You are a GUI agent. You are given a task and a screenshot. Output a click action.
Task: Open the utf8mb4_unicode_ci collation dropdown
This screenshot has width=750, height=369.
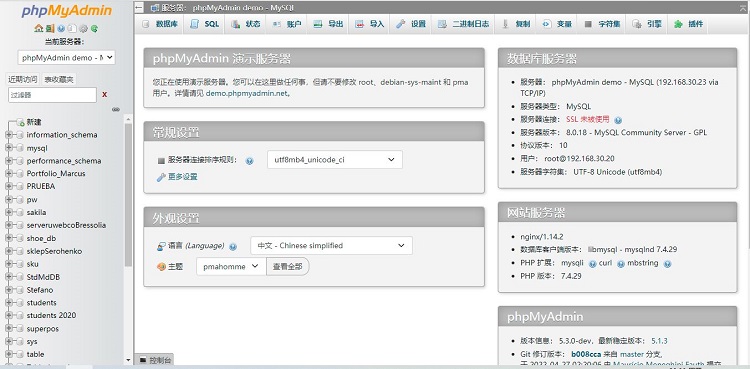point(335,160)
